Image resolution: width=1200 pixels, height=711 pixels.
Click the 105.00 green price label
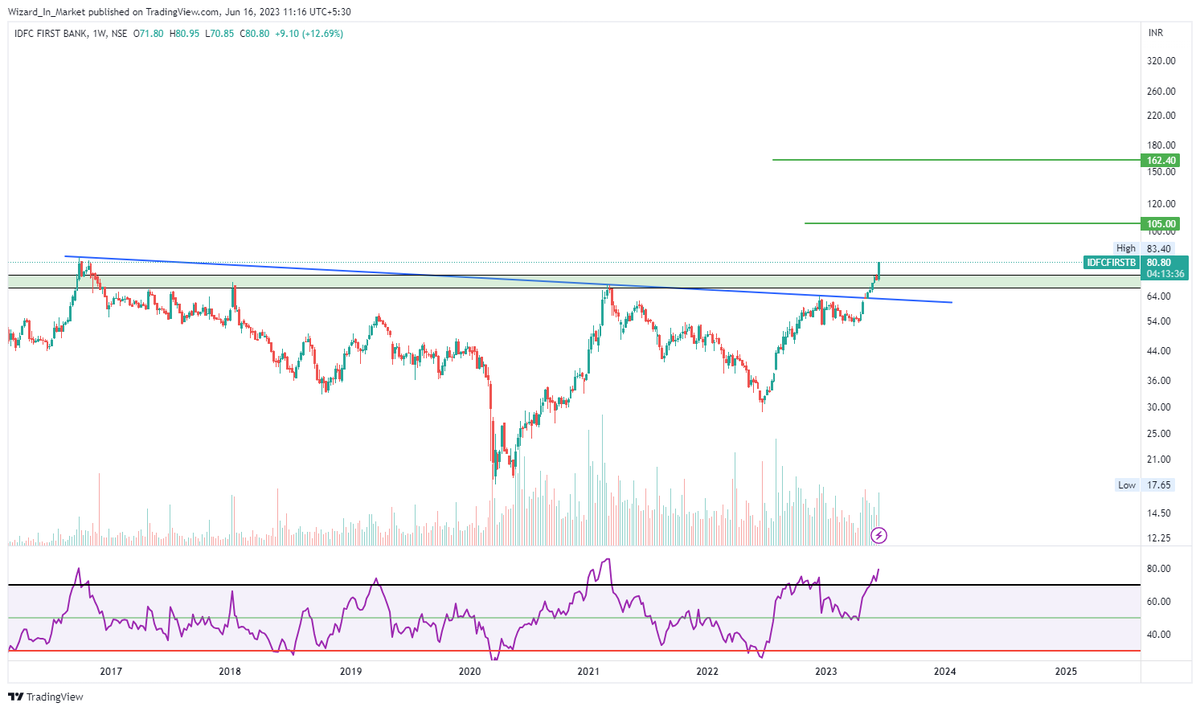pos(1163,223)
